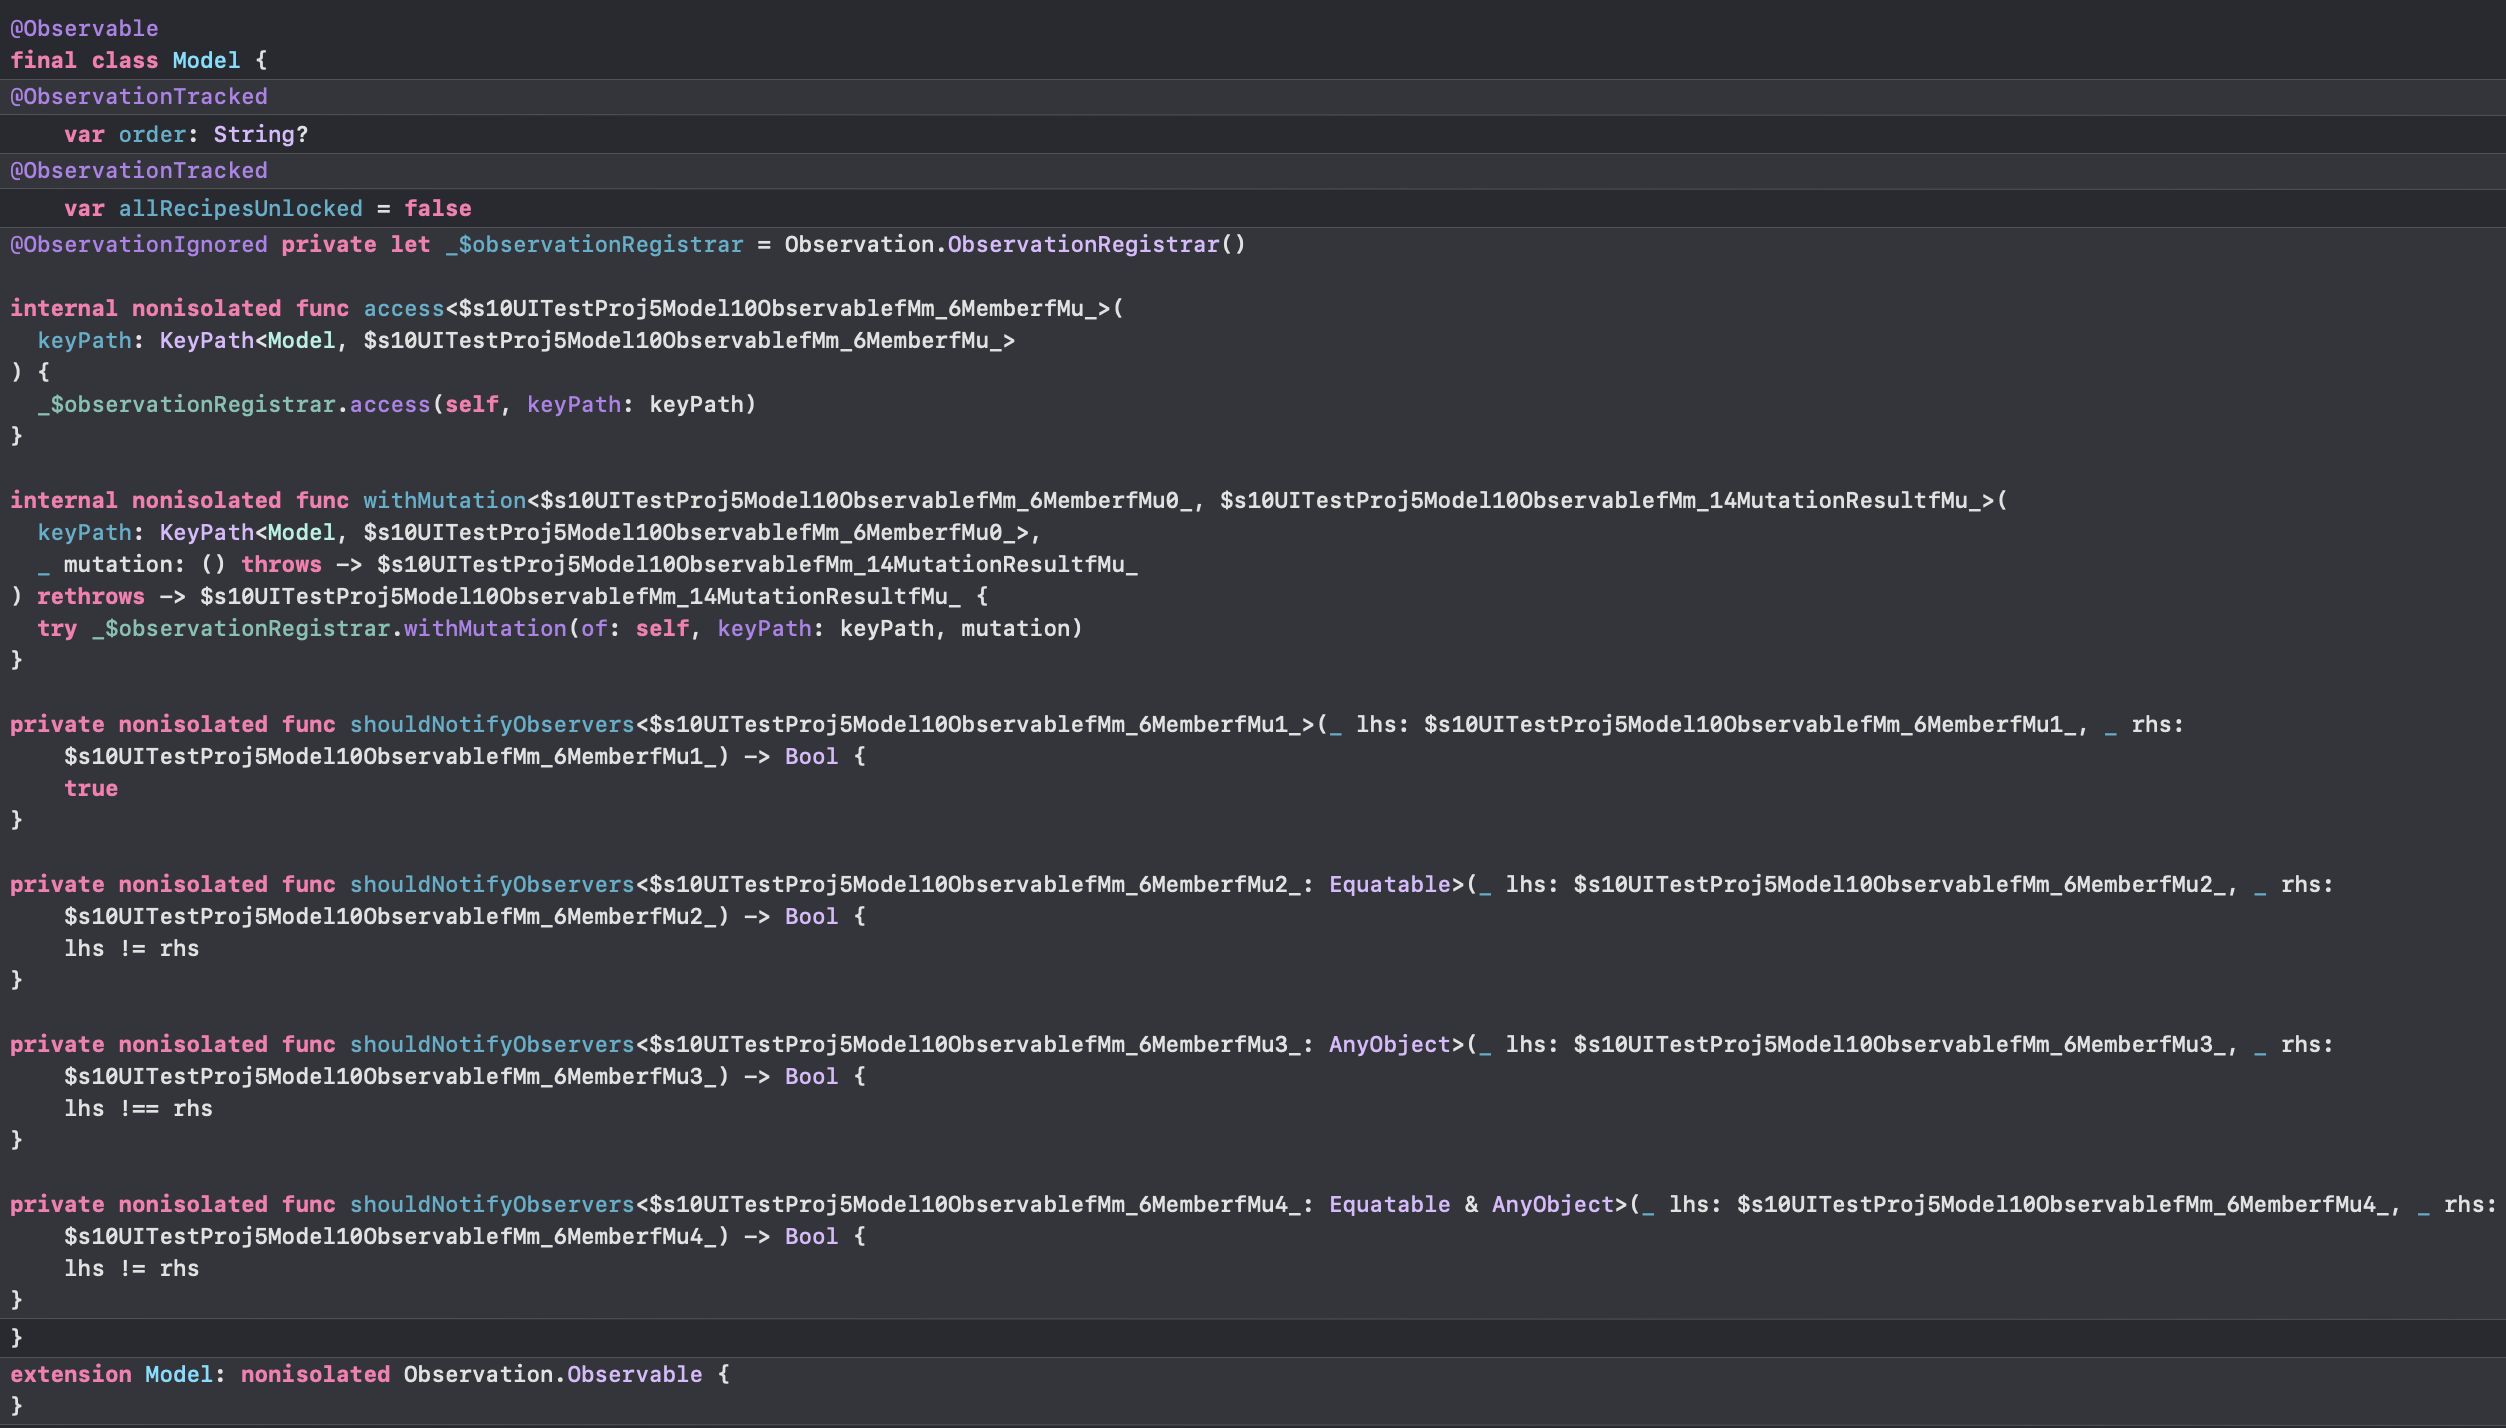Click the "extension" keyword
The image size is (2506, 1428).
(71, 1374)
